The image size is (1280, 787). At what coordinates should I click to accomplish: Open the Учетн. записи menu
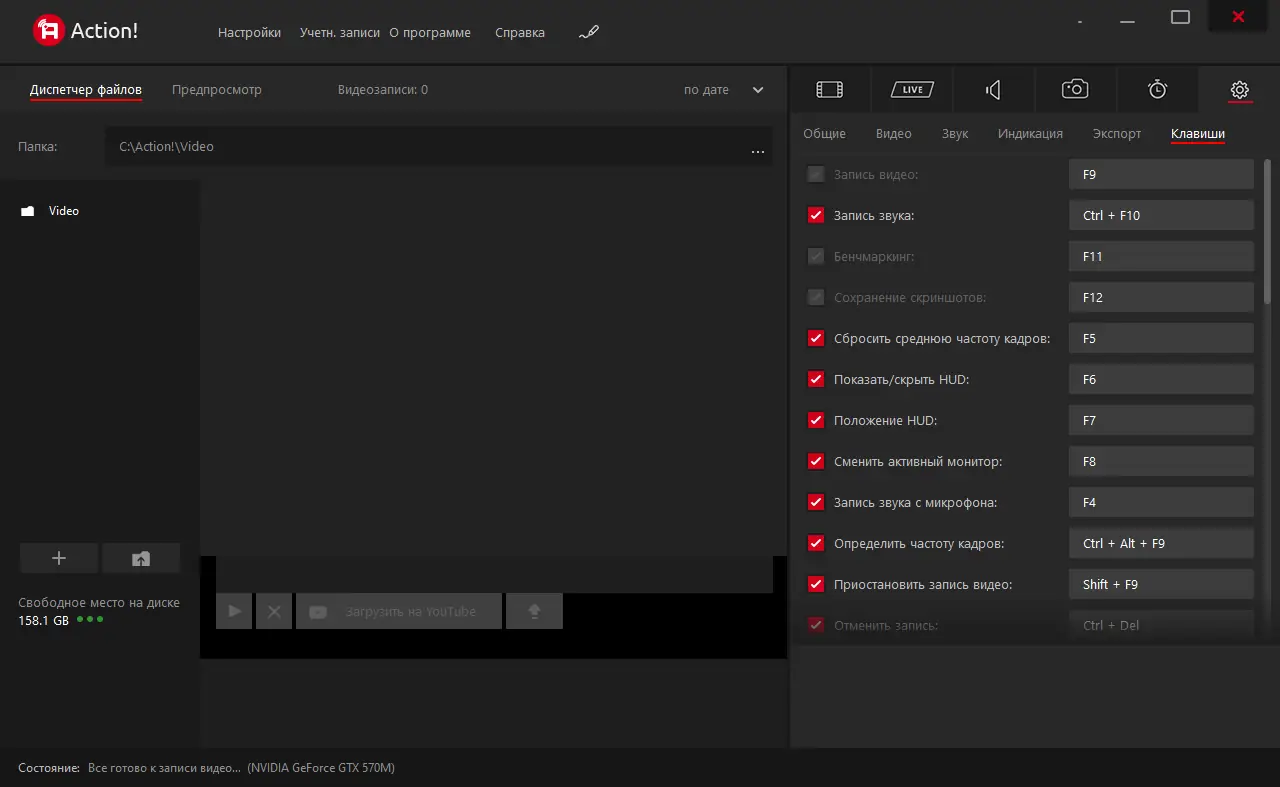[340, 32]
